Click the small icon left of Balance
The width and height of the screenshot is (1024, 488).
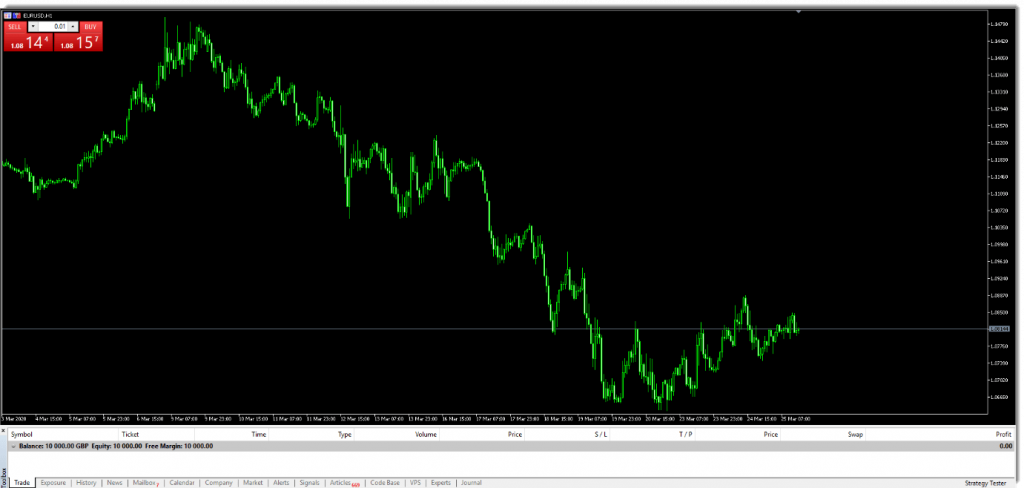pyautogui.click(x=13, y=445)
